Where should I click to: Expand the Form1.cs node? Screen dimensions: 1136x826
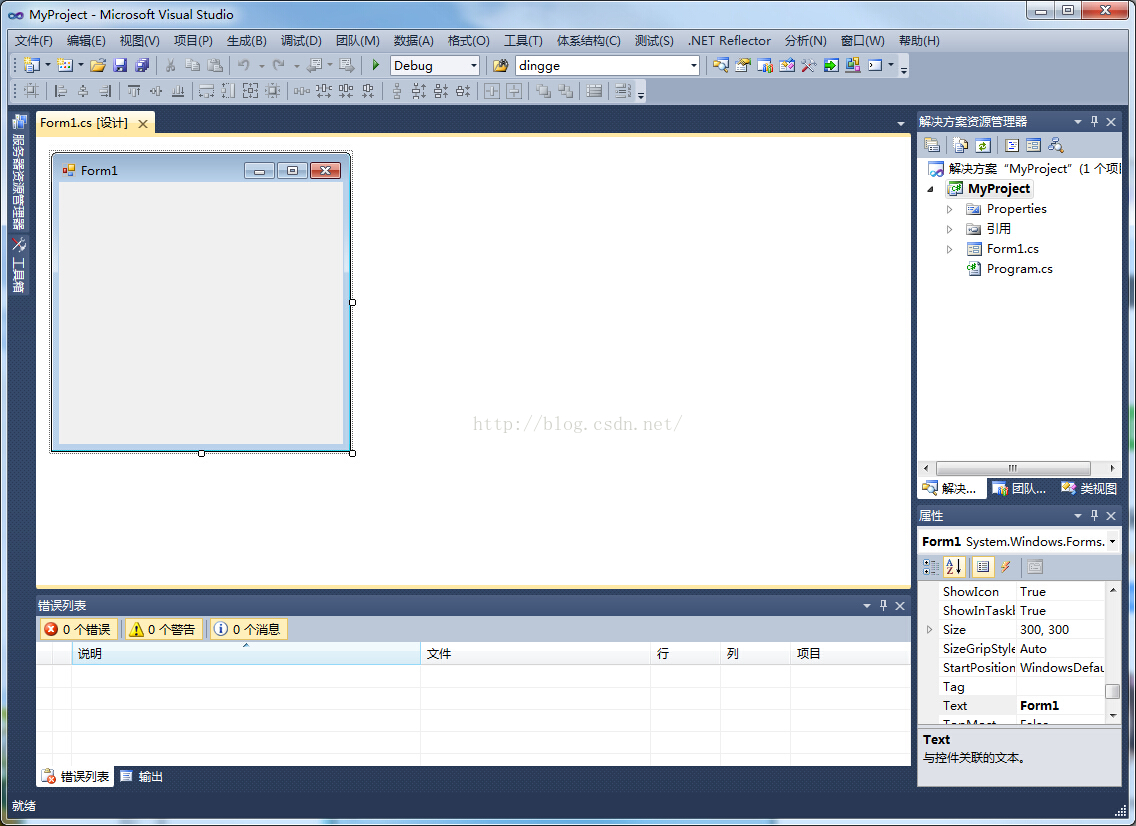(949, 249)
